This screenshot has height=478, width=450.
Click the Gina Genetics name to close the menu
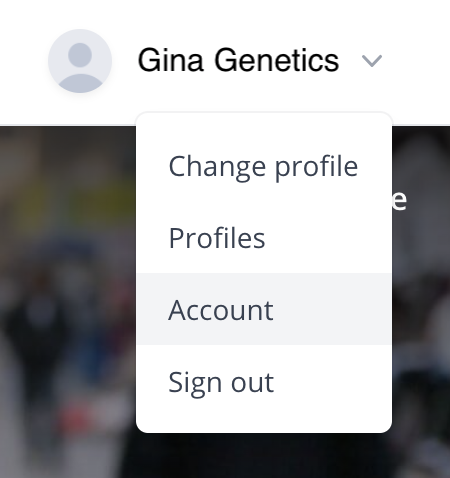click(238, 60)
